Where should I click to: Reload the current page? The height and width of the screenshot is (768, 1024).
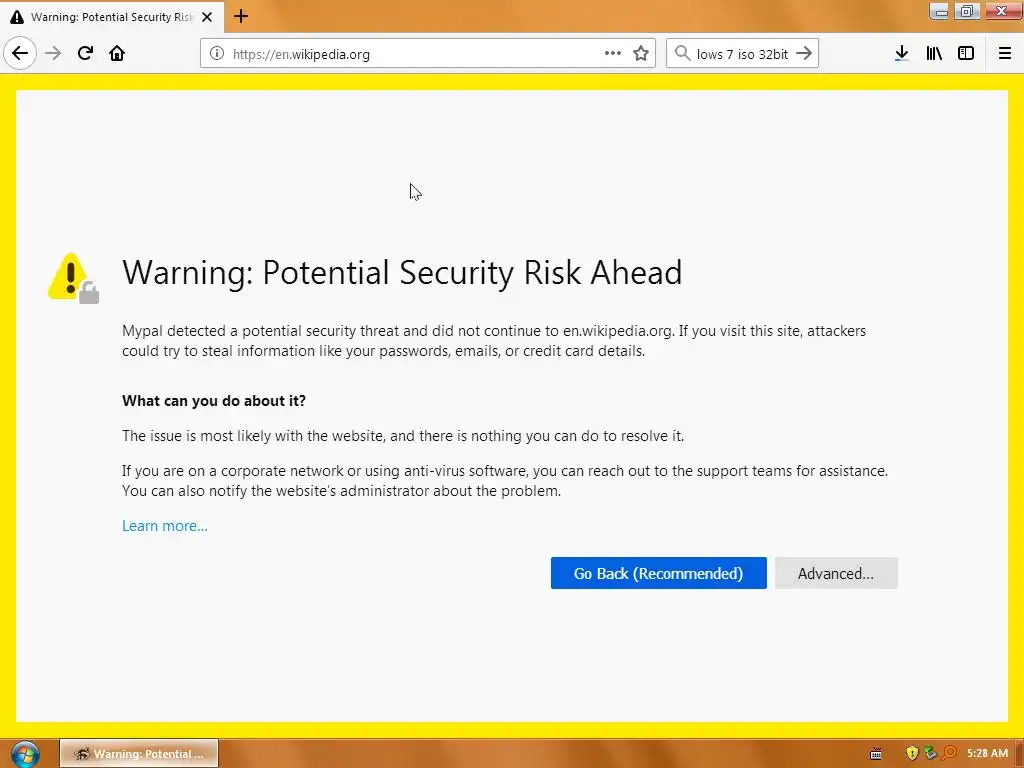pos(85,54)
